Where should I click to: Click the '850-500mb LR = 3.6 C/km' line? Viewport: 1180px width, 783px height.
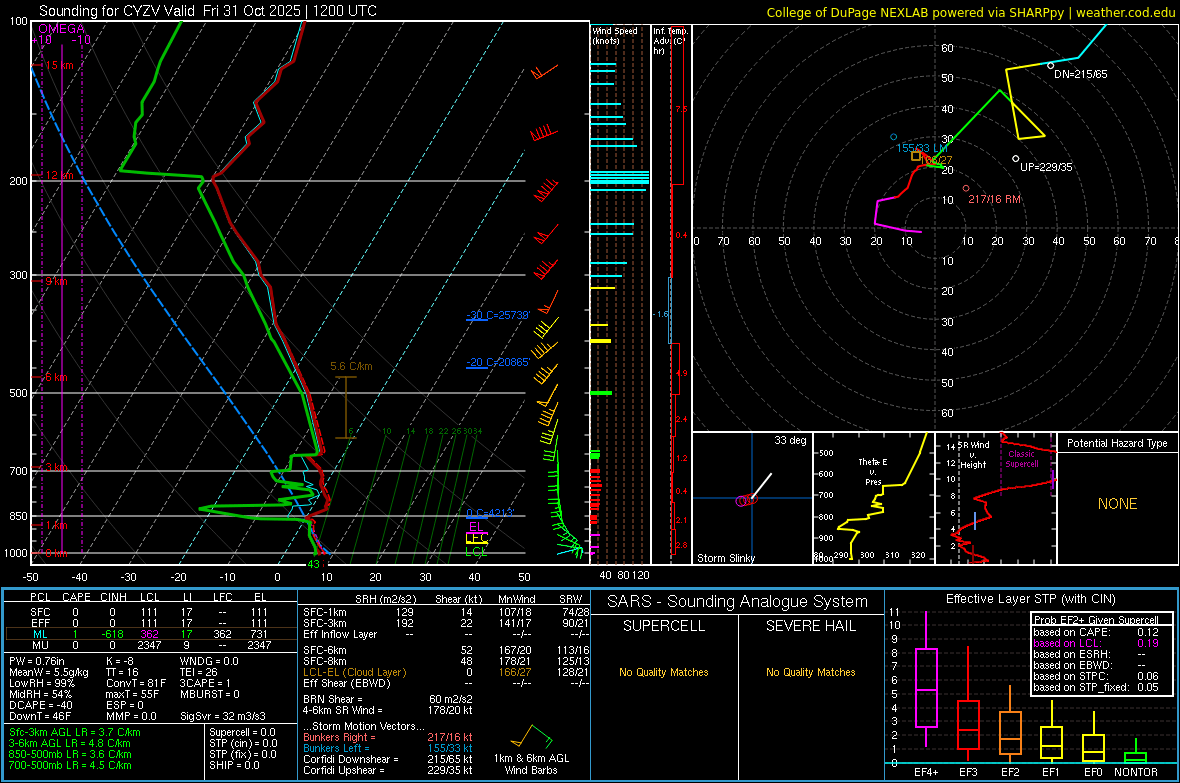click(x=70, y=754)
